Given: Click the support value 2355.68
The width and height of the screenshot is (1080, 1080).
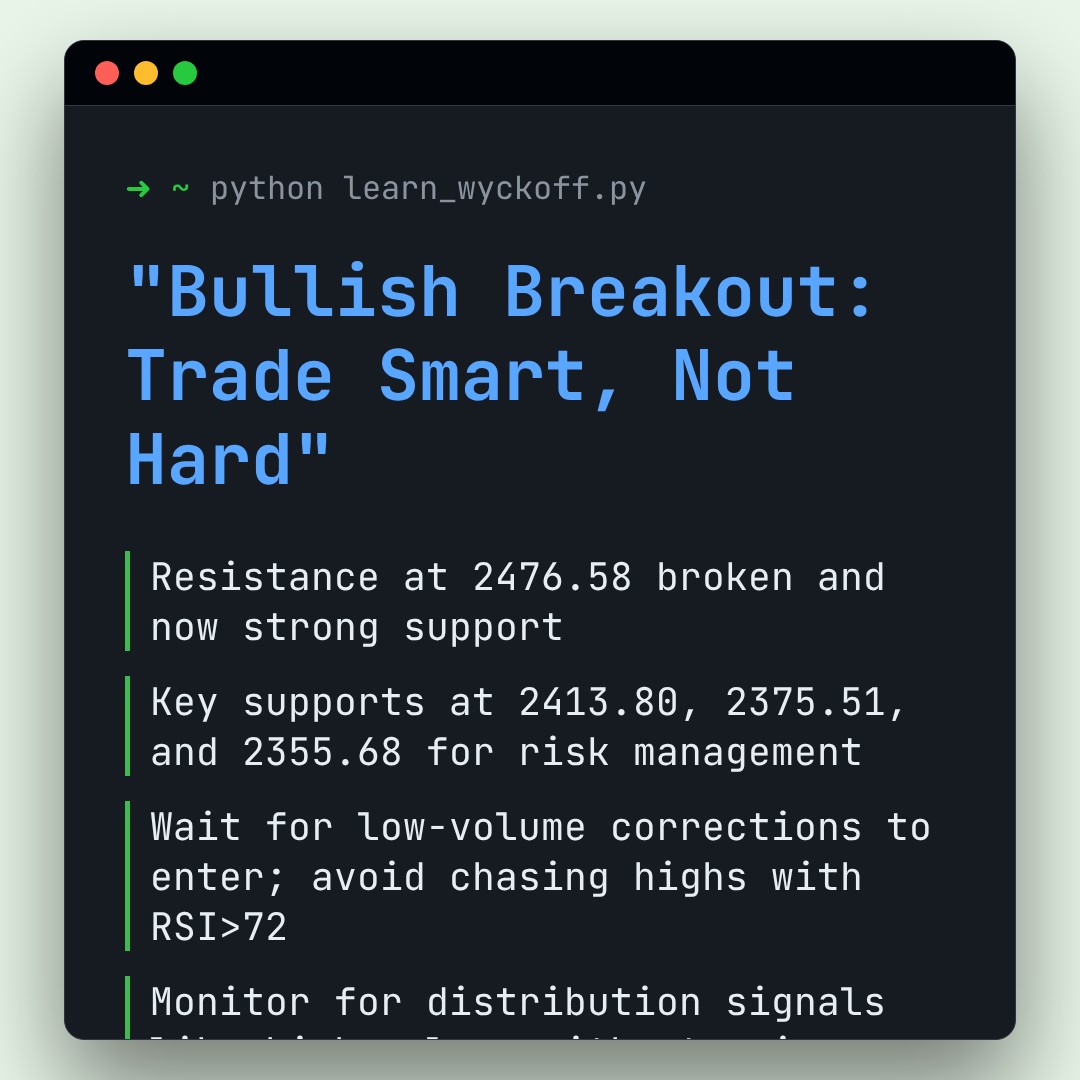Looking at the screenshot, I should (322, 752).
